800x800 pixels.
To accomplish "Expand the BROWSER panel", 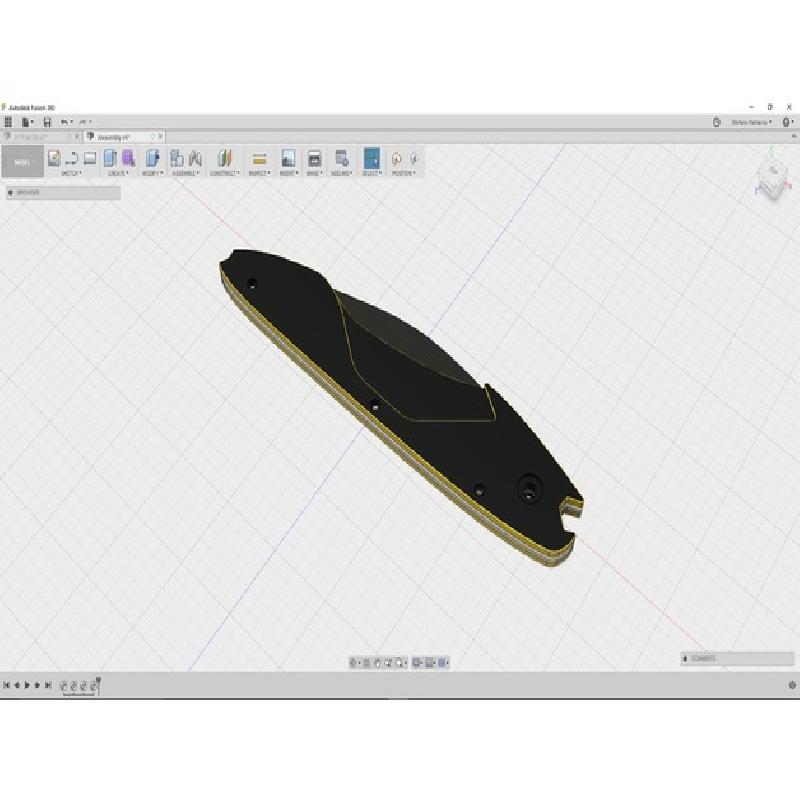I will click(63, 192).
